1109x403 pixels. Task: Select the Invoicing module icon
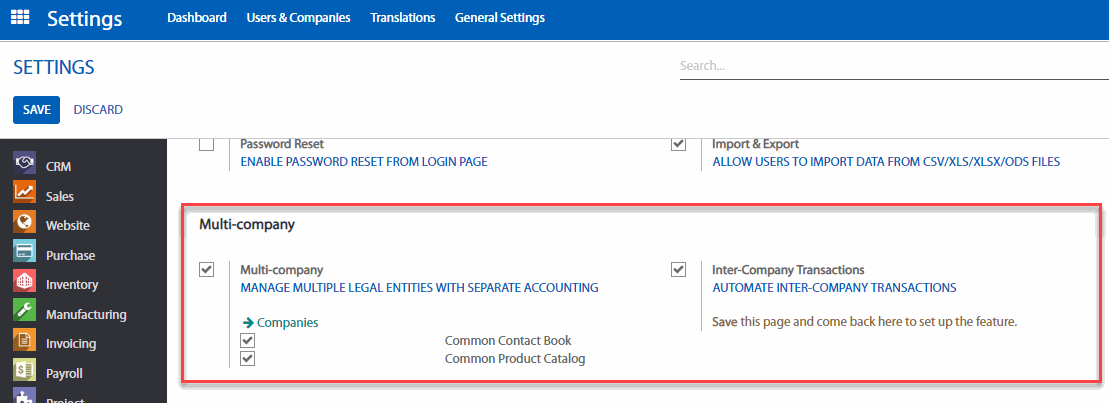(x=26, y=341)
